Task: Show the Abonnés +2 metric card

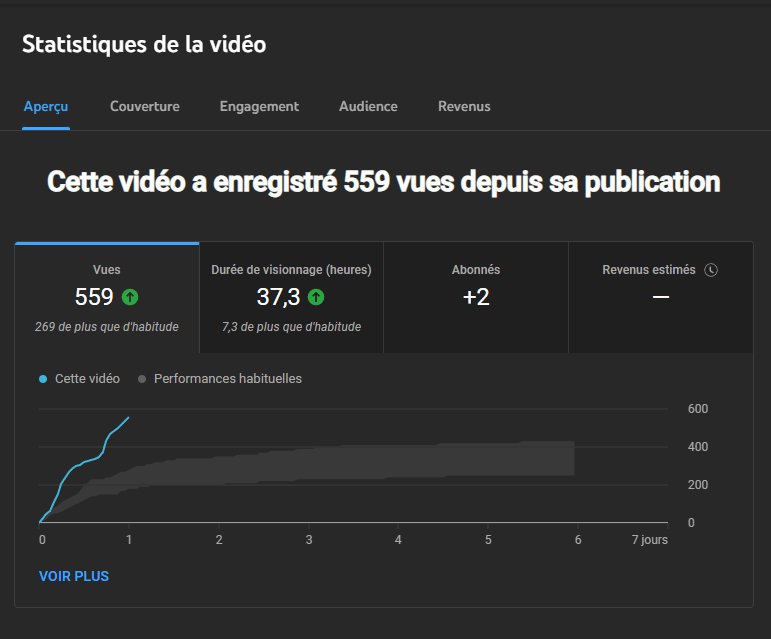Action: point(476,297)
